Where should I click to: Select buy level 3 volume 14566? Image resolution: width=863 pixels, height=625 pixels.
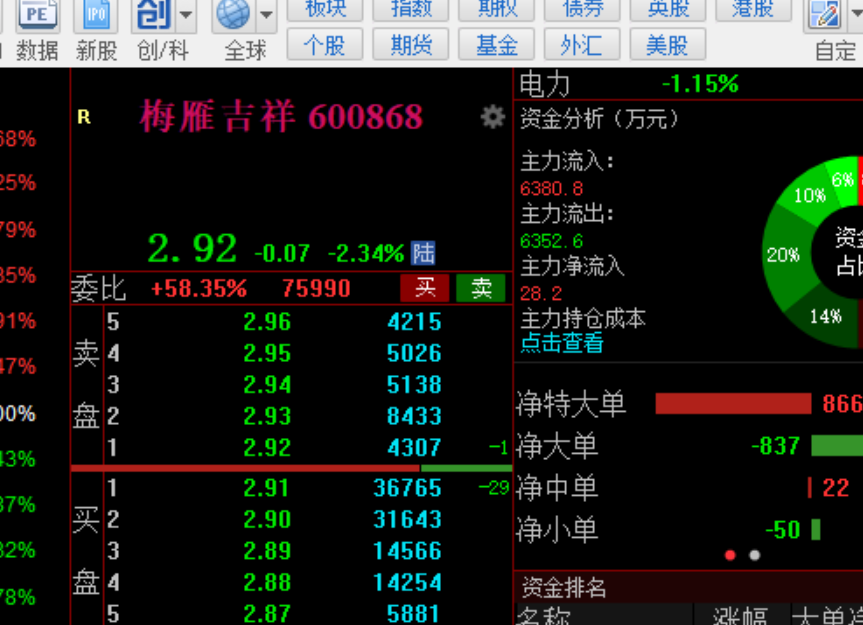point(407,551)
